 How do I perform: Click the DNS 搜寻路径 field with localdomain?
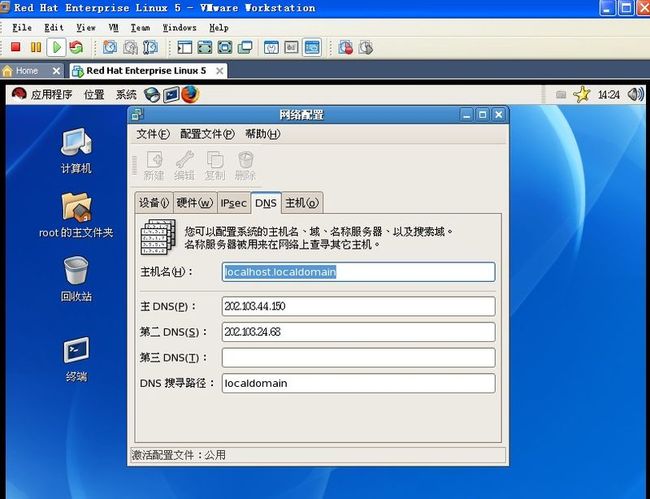(359, 383)
